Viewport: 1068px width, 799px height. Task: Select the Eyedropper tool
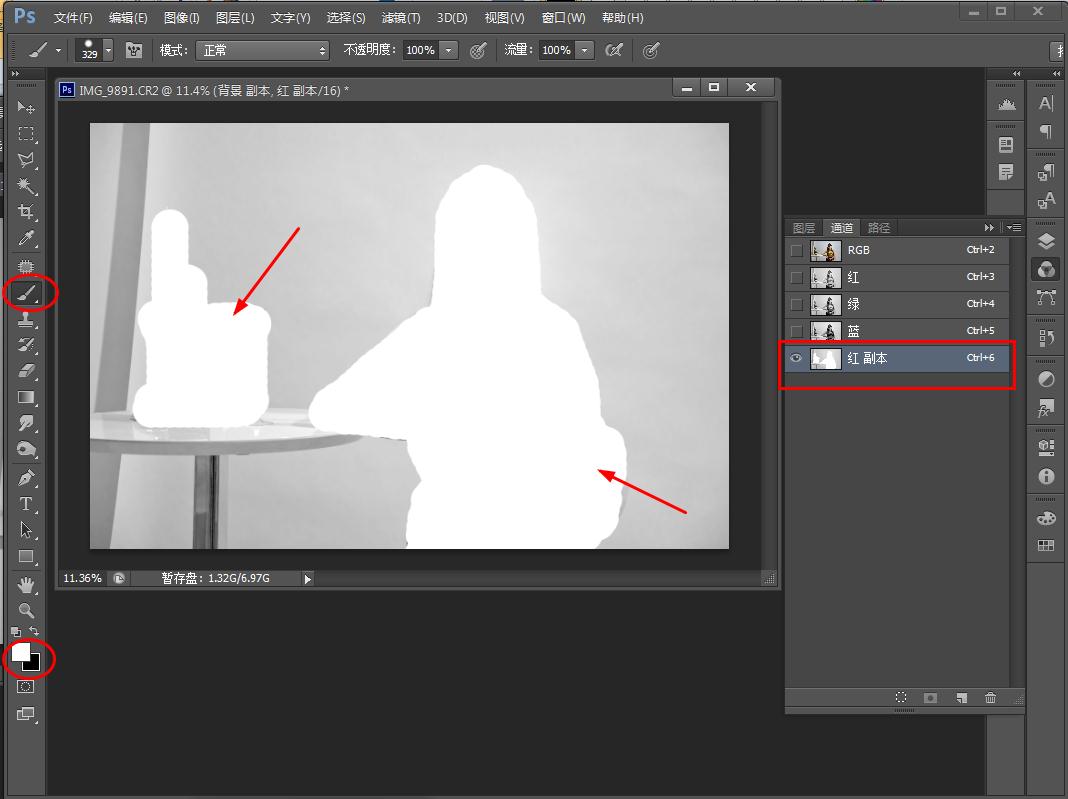(27, 239)
